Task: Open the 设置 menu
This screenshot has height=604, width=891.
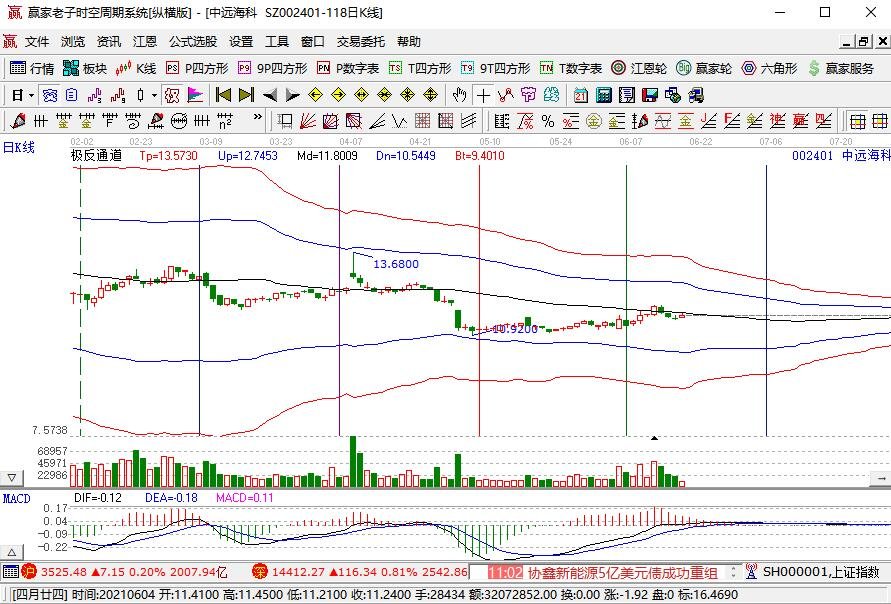Action: coord(241,41)
